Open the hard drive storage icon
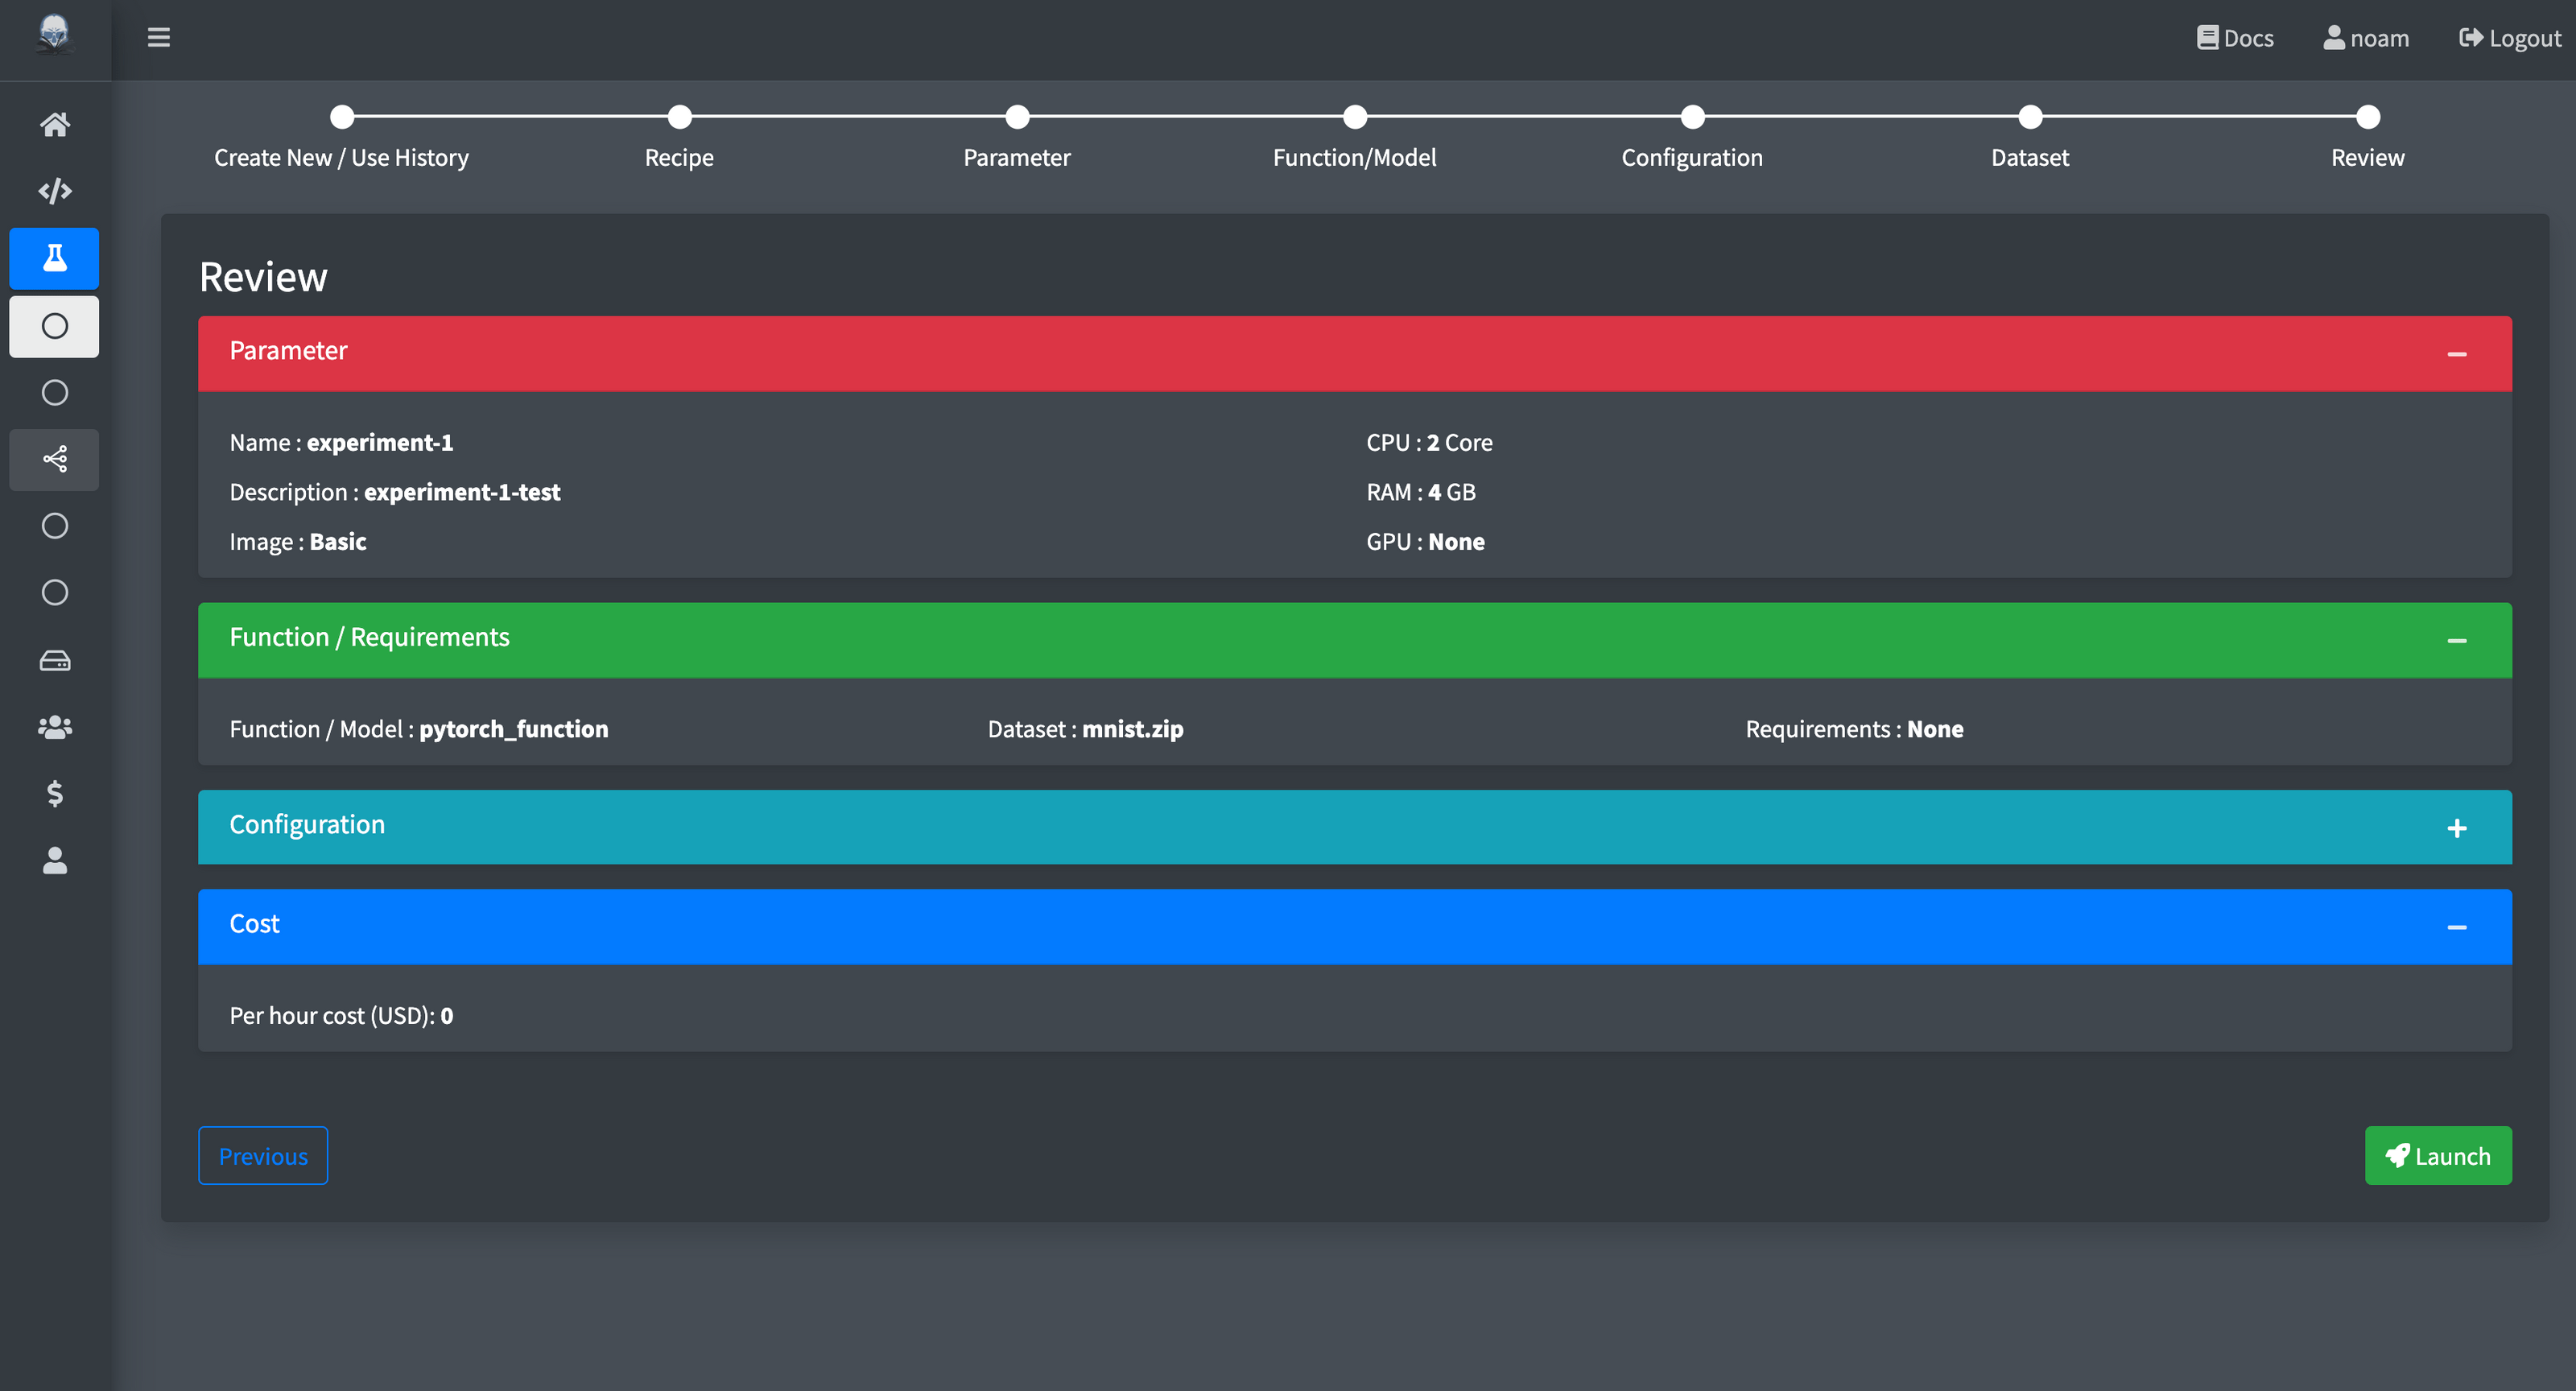This screenshot has width=2576, height=1391. coord(55,661)
